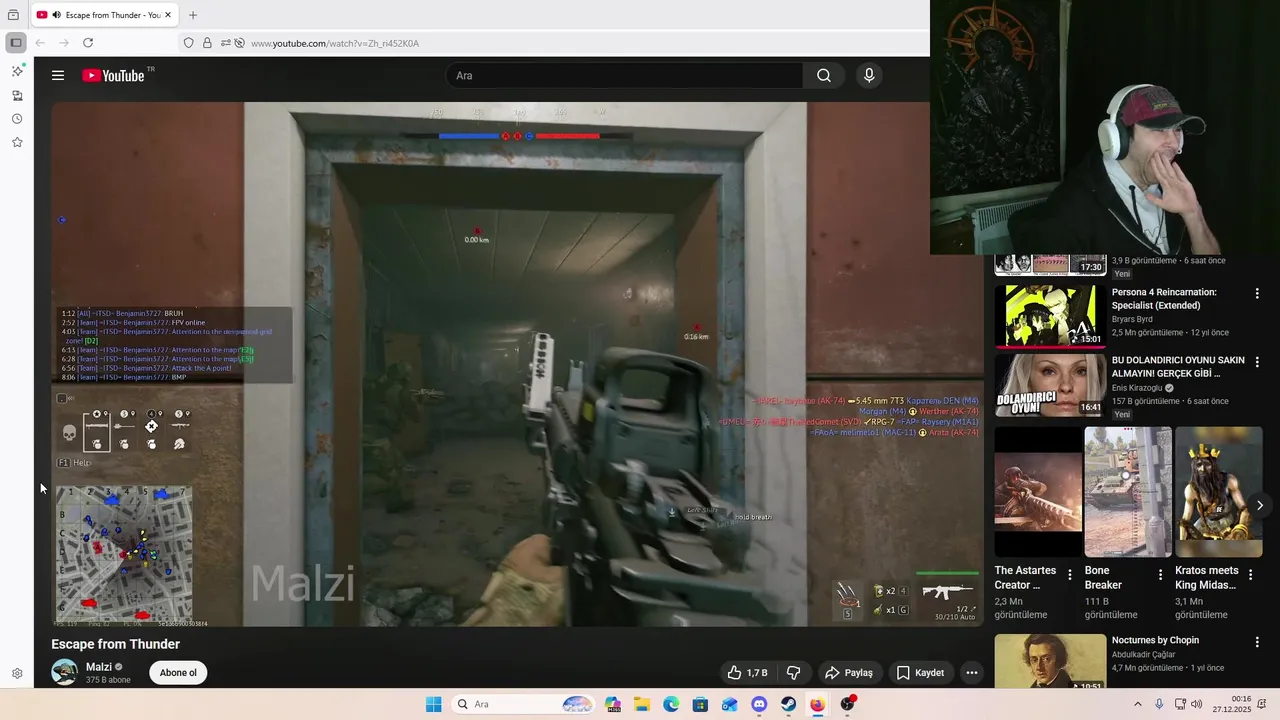
Task: Open the History clock sidebar icon
Action: [x=17, y=119]
